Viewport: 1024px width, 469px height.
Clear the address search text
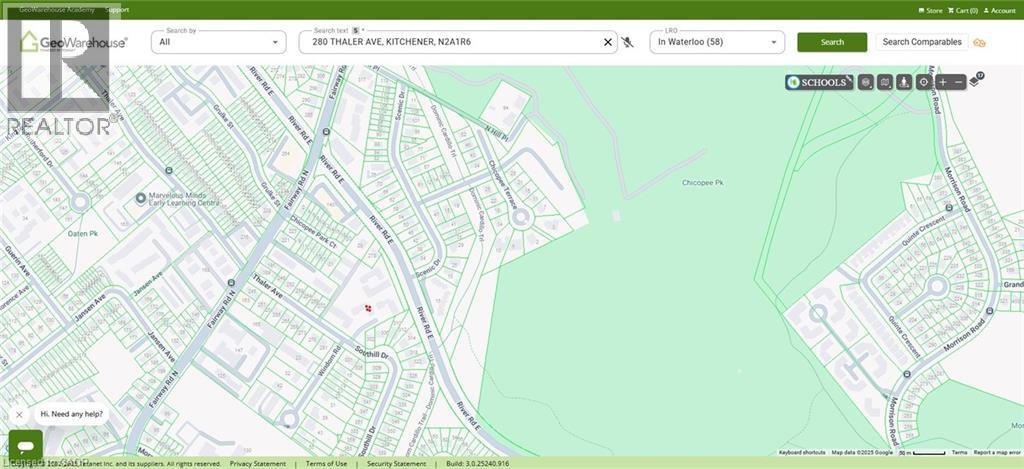coord(607,42)
